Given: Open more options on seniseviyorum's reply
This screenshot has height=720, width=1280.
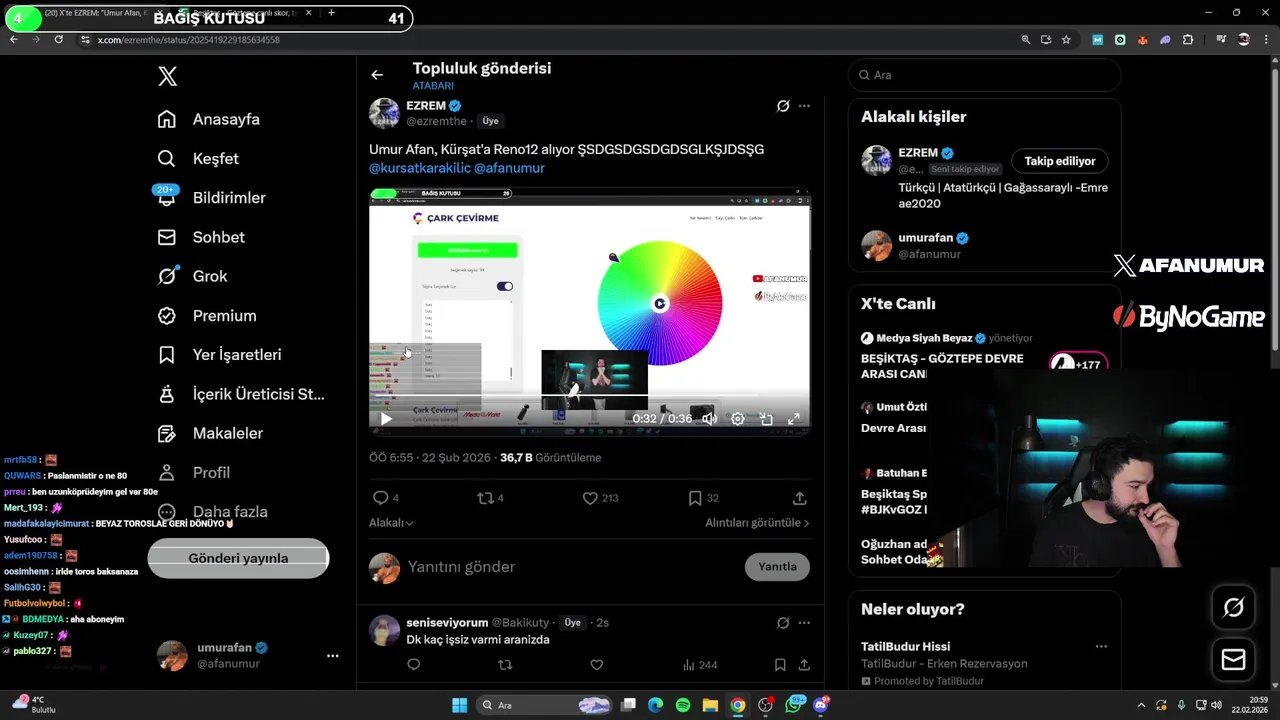Looking at the screenshot, I should tap(804, 623).
